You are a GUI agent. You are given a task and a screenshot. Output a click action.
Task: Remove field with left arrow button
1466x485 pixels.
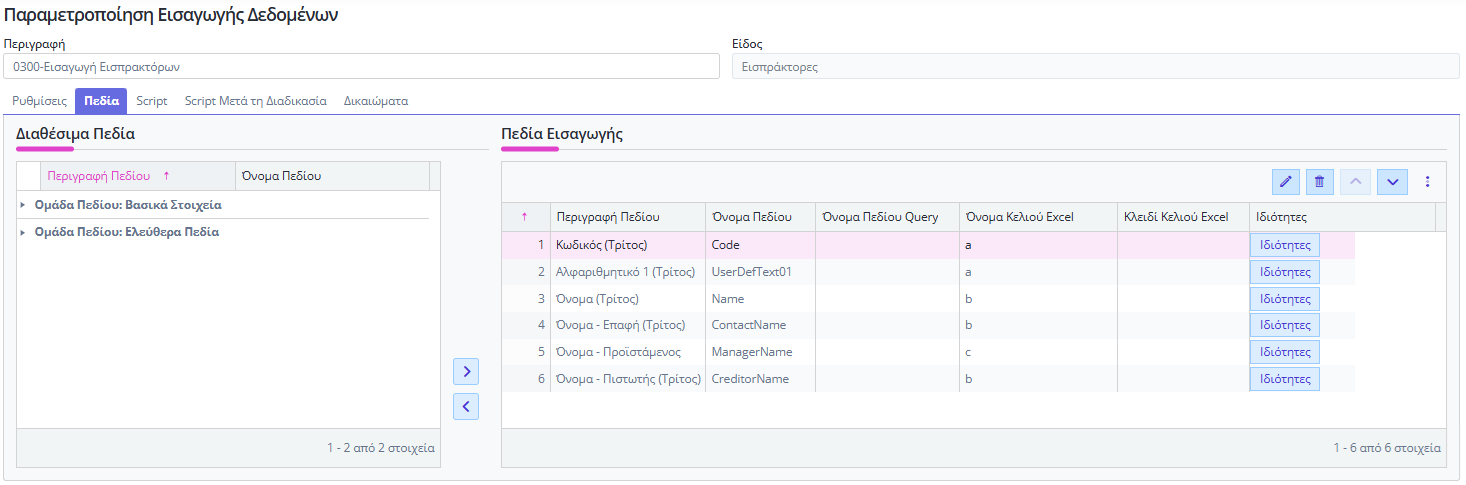(466, 406)
